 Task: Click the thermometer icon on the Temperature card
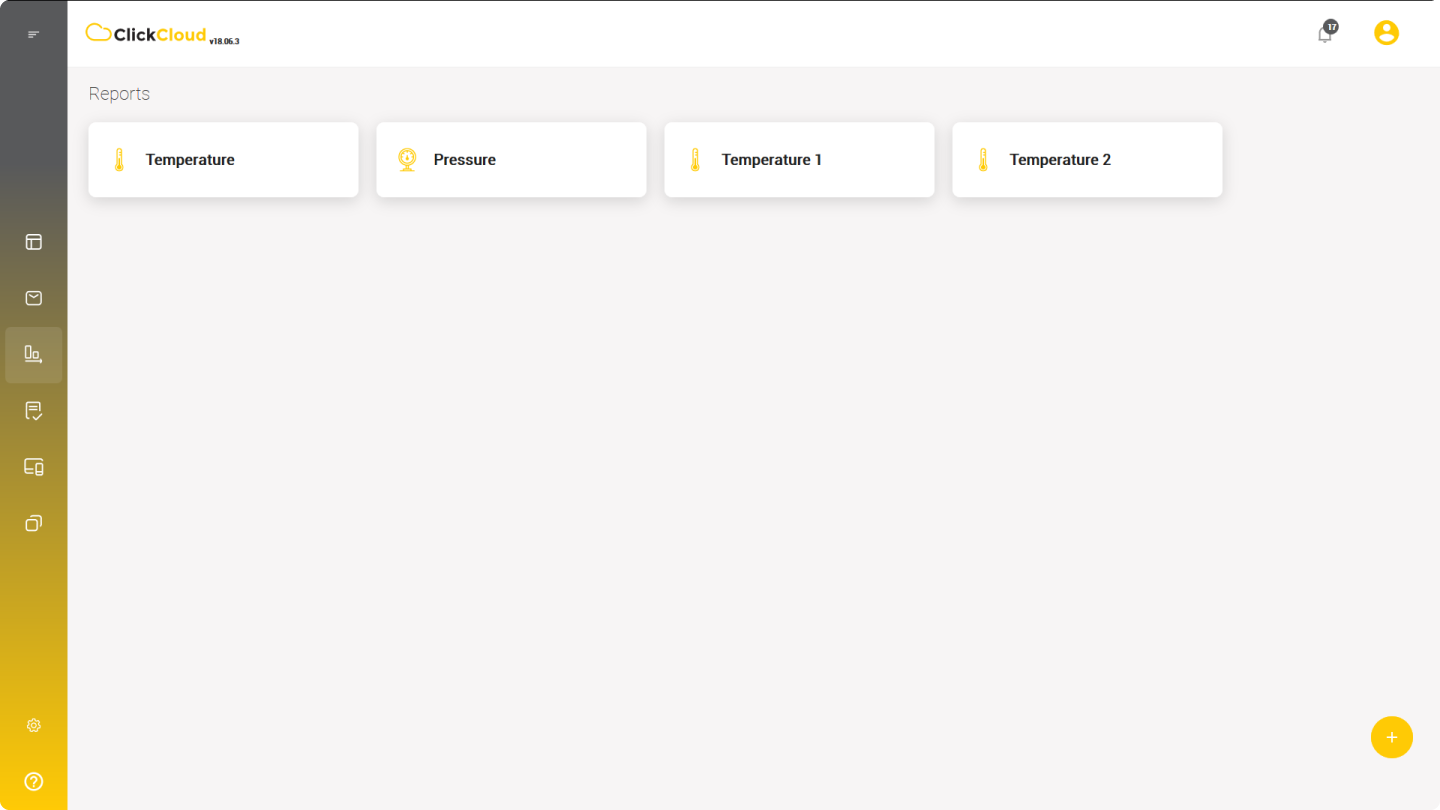pyautogui.click(x=119, y=160)
